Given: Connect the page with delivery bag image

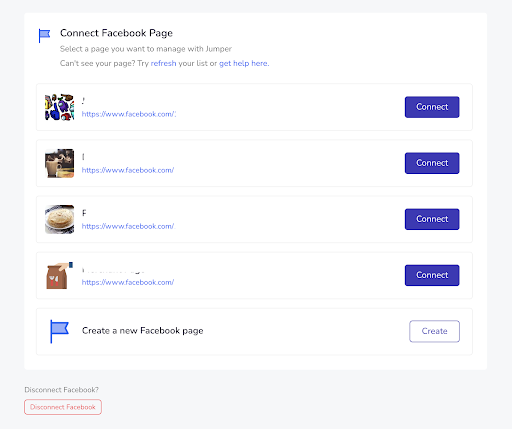Looking at the screenshot, I should tap(432, 275).
